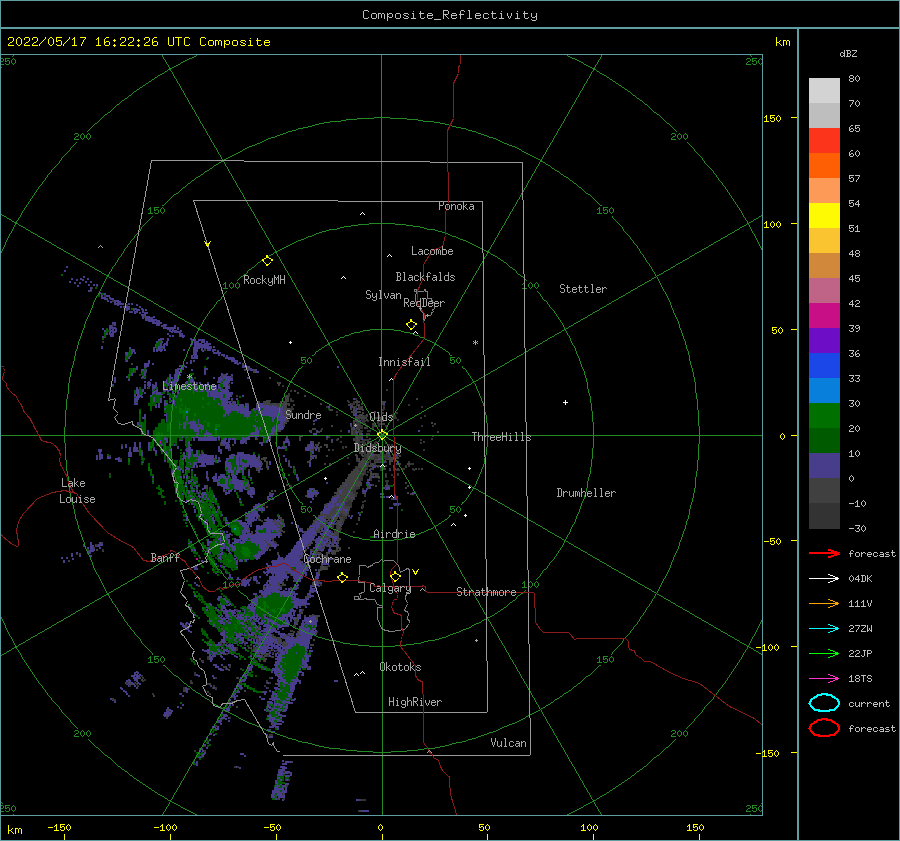Click the Drumheller town label

point(586,493)
